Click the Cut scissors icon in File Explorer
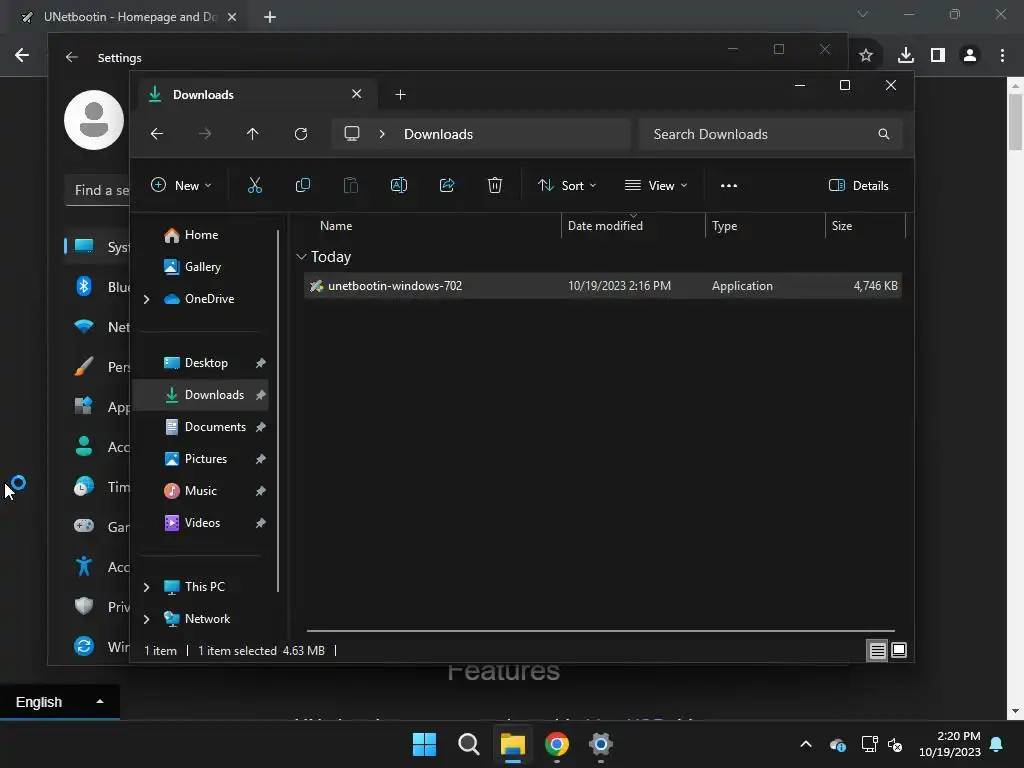This screenshot has width=1024, height=768. [x=255, y=185]
